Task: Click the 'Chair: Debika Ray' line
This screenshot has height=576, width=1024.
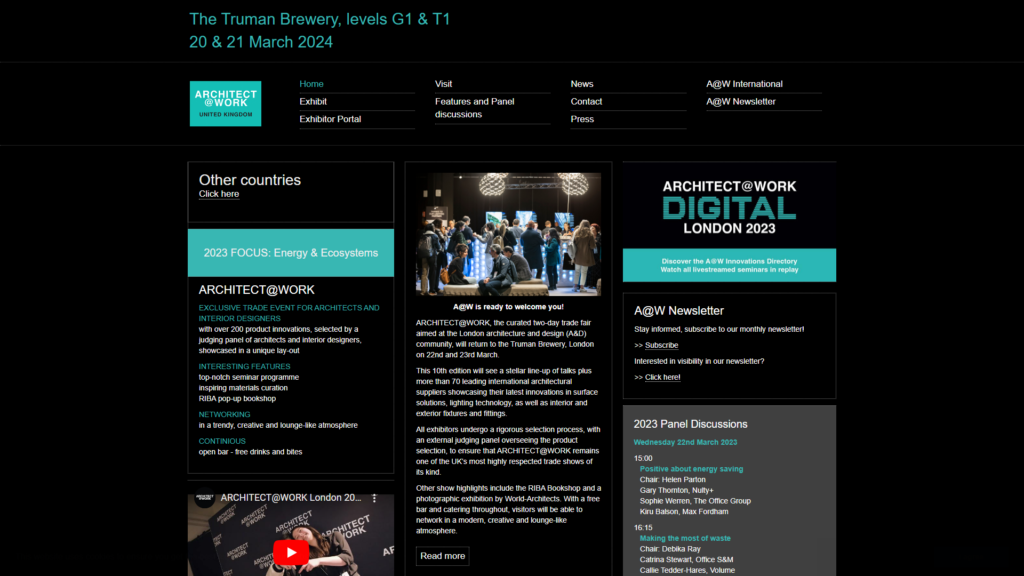Action: coord(670,549)
